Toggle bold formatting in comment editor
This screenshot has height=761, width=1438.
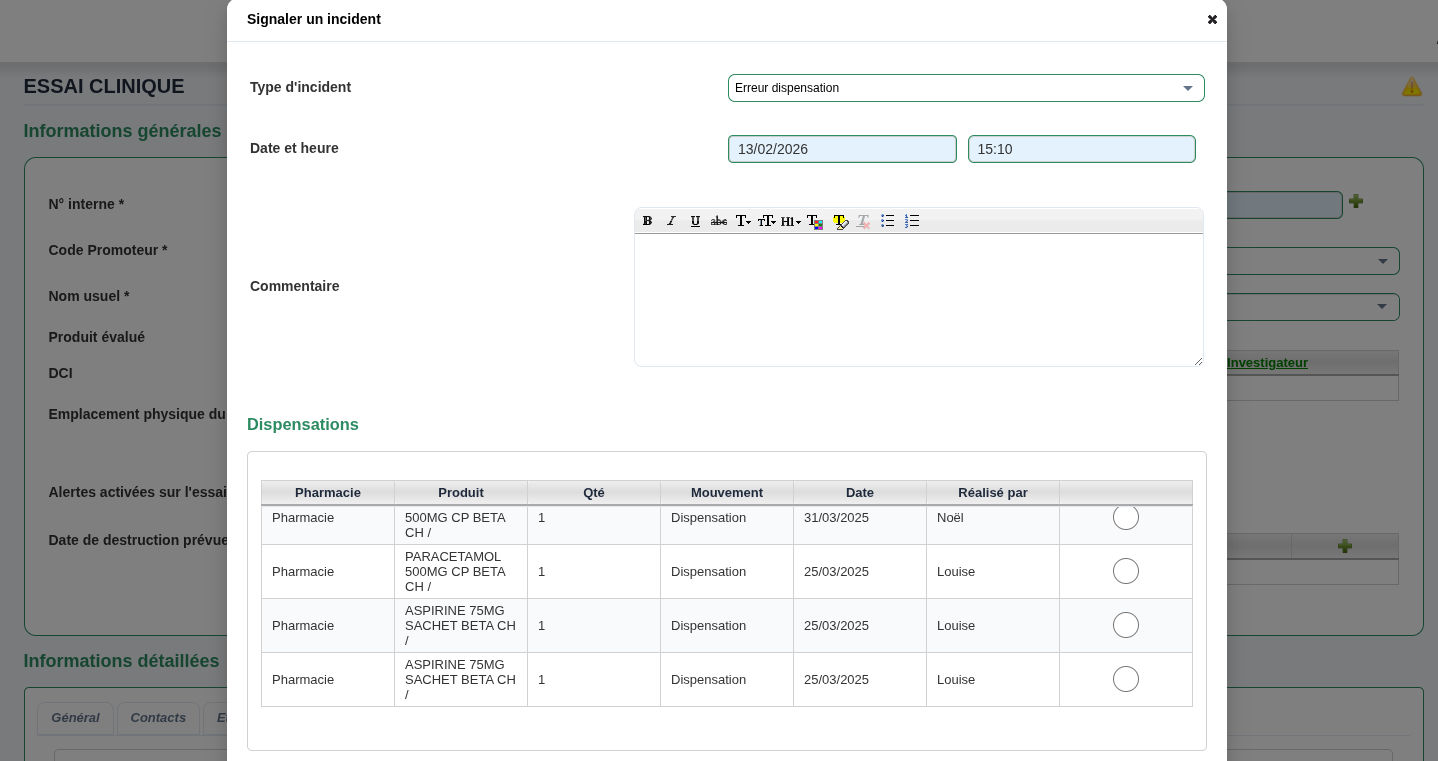pos(647,221)
